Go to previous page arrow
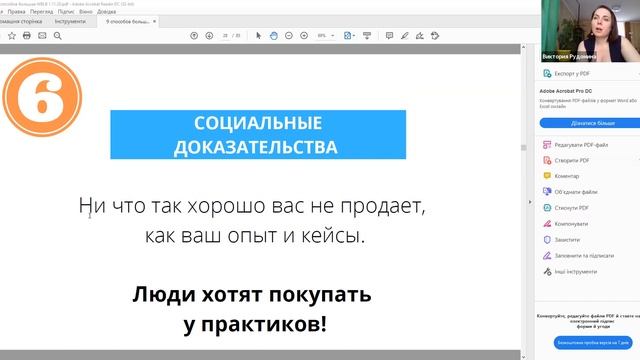 194,36
